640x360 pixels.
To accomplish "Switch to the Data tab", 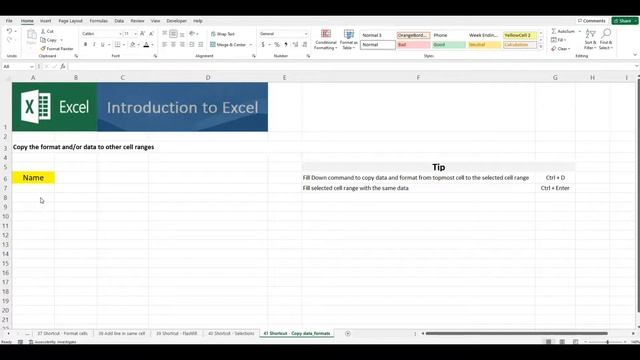I will point(119,21).
